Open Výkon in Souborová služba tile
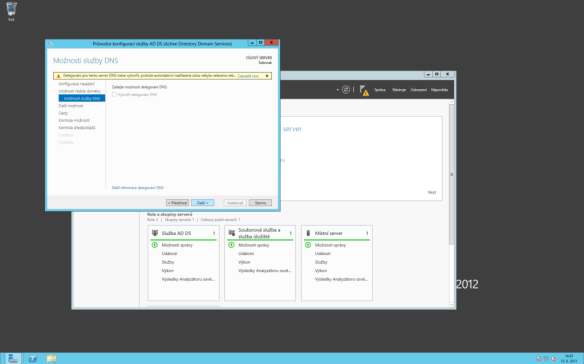The width and height of the screenshot is (584, 364). pos(244,262)
